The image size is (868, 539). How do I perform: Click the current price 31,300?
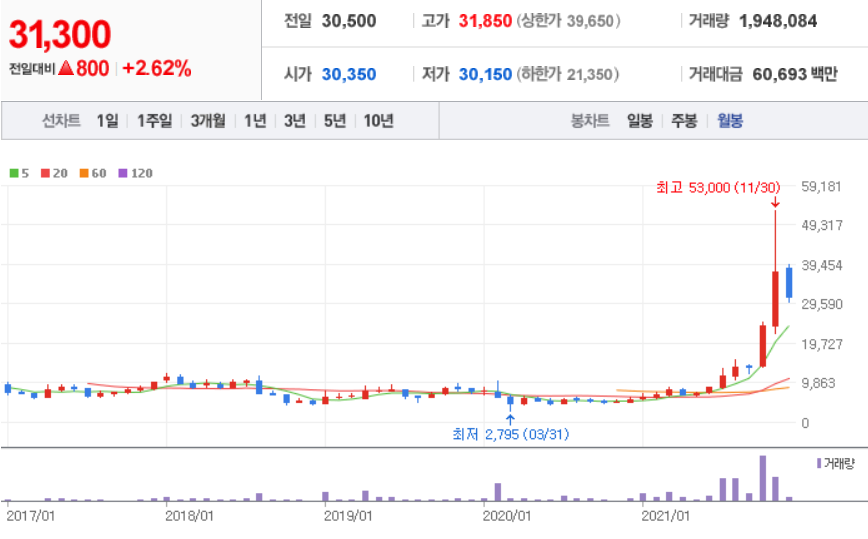tap(60, 34)
